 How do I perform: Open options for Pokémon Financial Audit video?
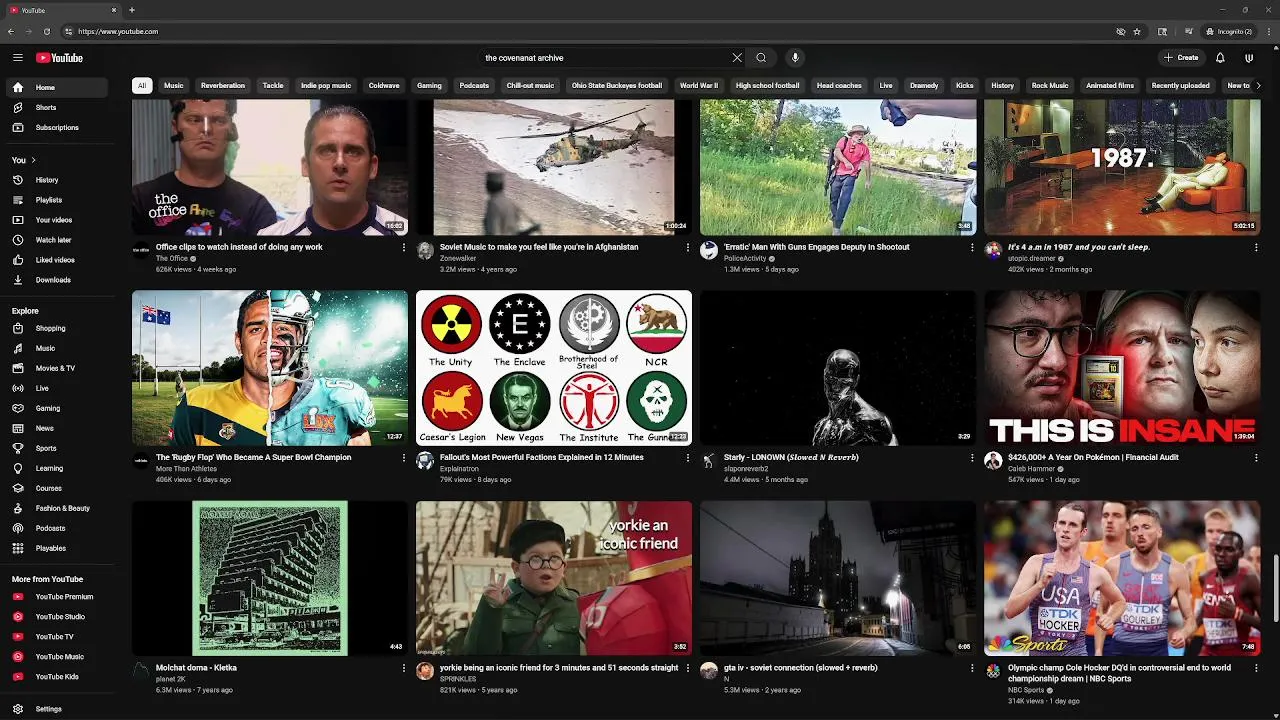point(1256,457)
